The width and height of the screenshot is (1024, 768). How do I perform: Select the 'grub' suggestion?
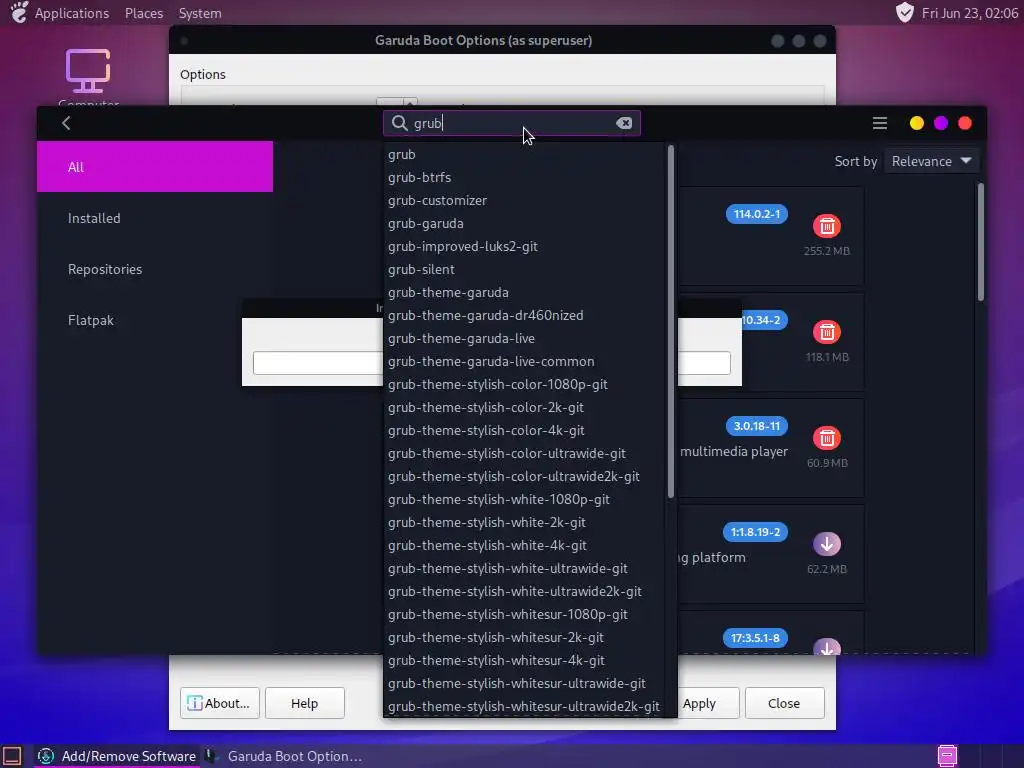(524, 154)
